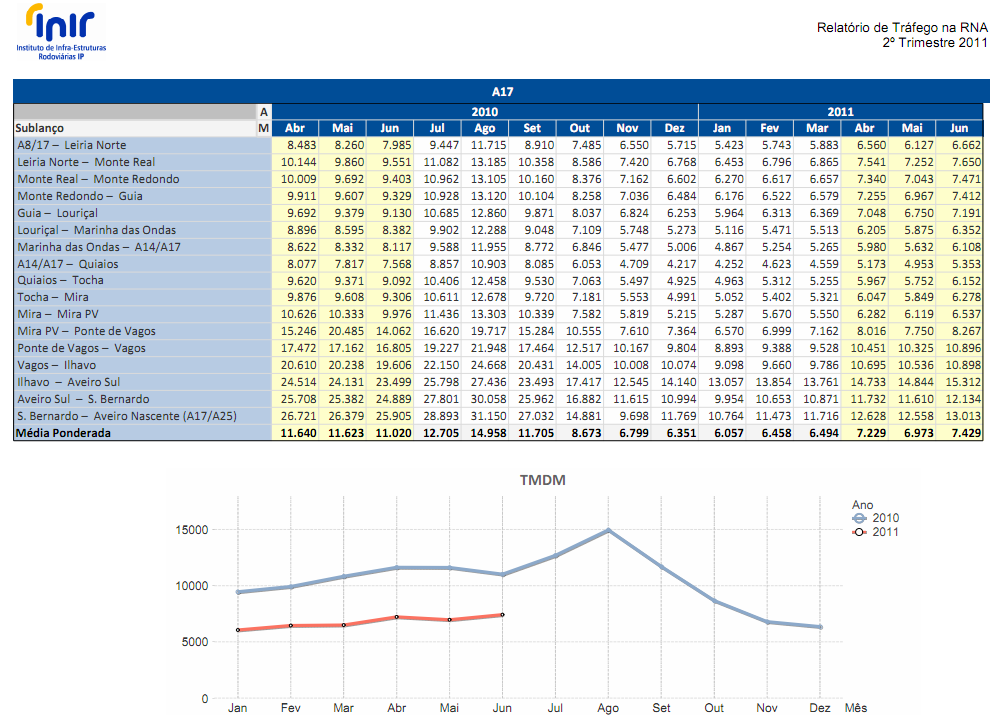
Task: Click the 2011 year header above the months
Action: point(840,112)
